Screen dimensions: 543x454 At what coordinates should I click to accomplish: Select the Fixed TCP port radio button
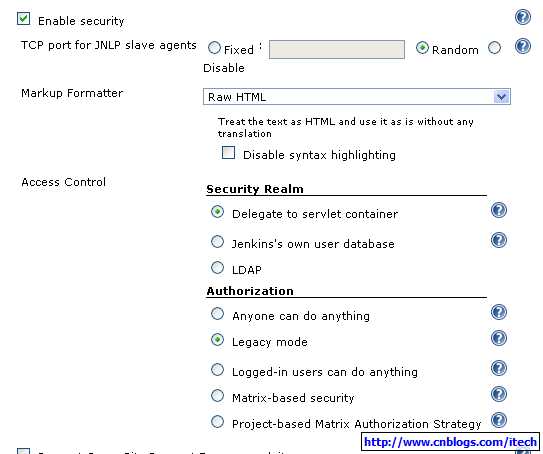(x=214, y=47)
